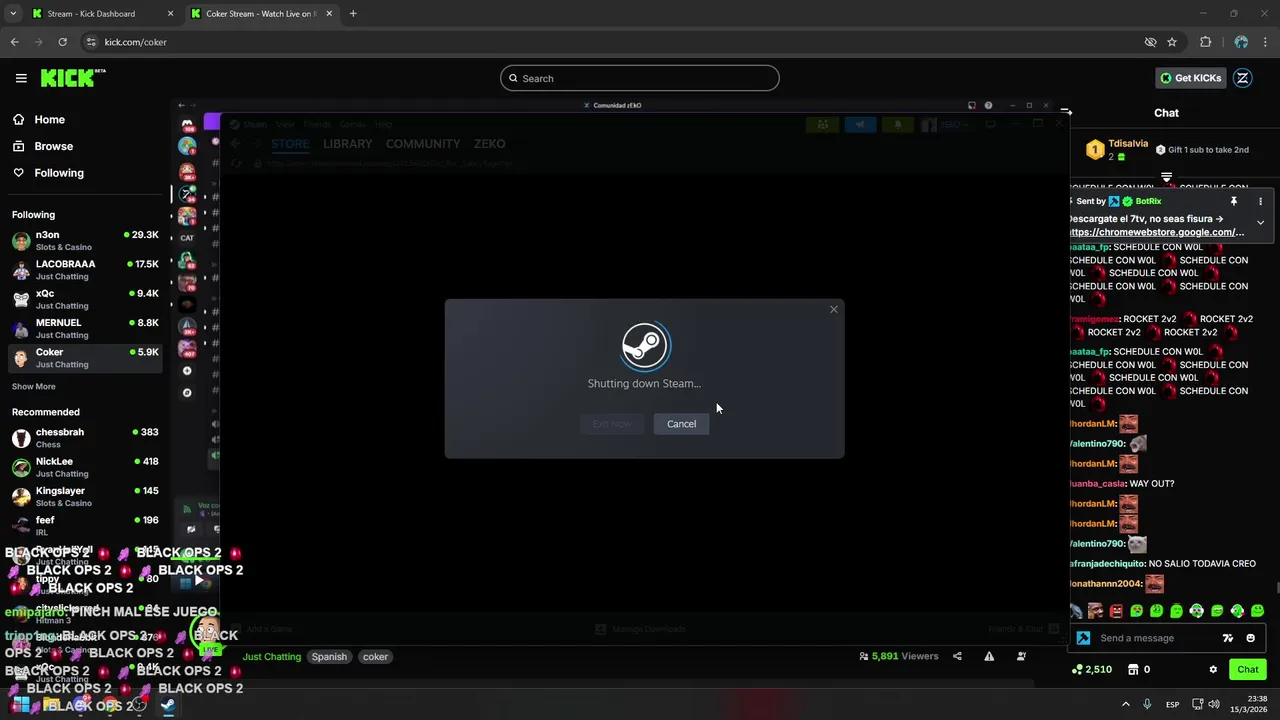The image size is (1280, 720).
Task: Bookmark this page with star icon
Action: (x=1172, y=42)
